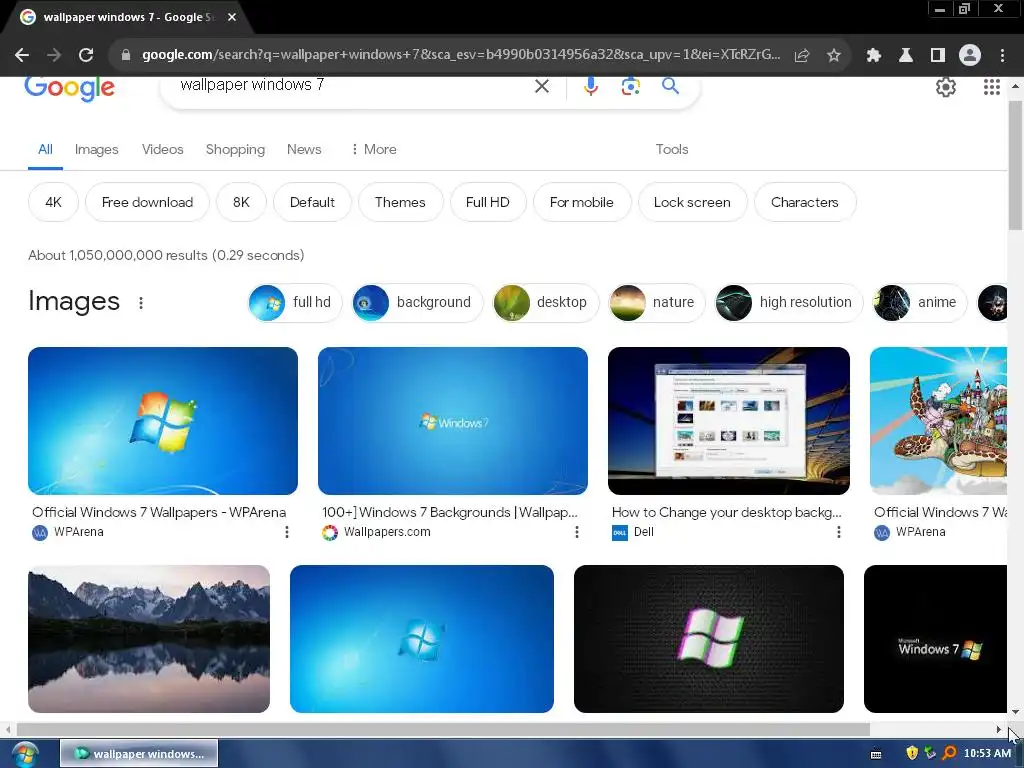
Task: Click the Chrome Labs flask icon
Action: click(906, 55)
